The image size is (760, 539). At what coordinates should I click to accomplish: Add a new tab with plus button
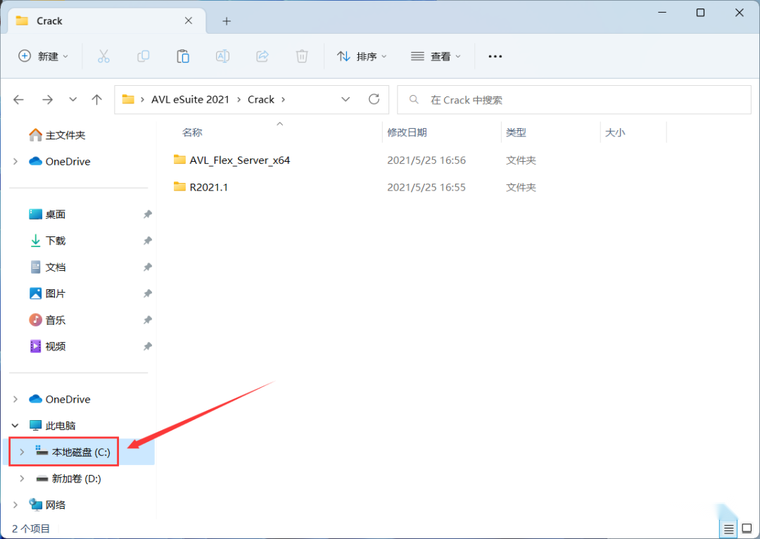pyautogui.click(x=226, y=21)
